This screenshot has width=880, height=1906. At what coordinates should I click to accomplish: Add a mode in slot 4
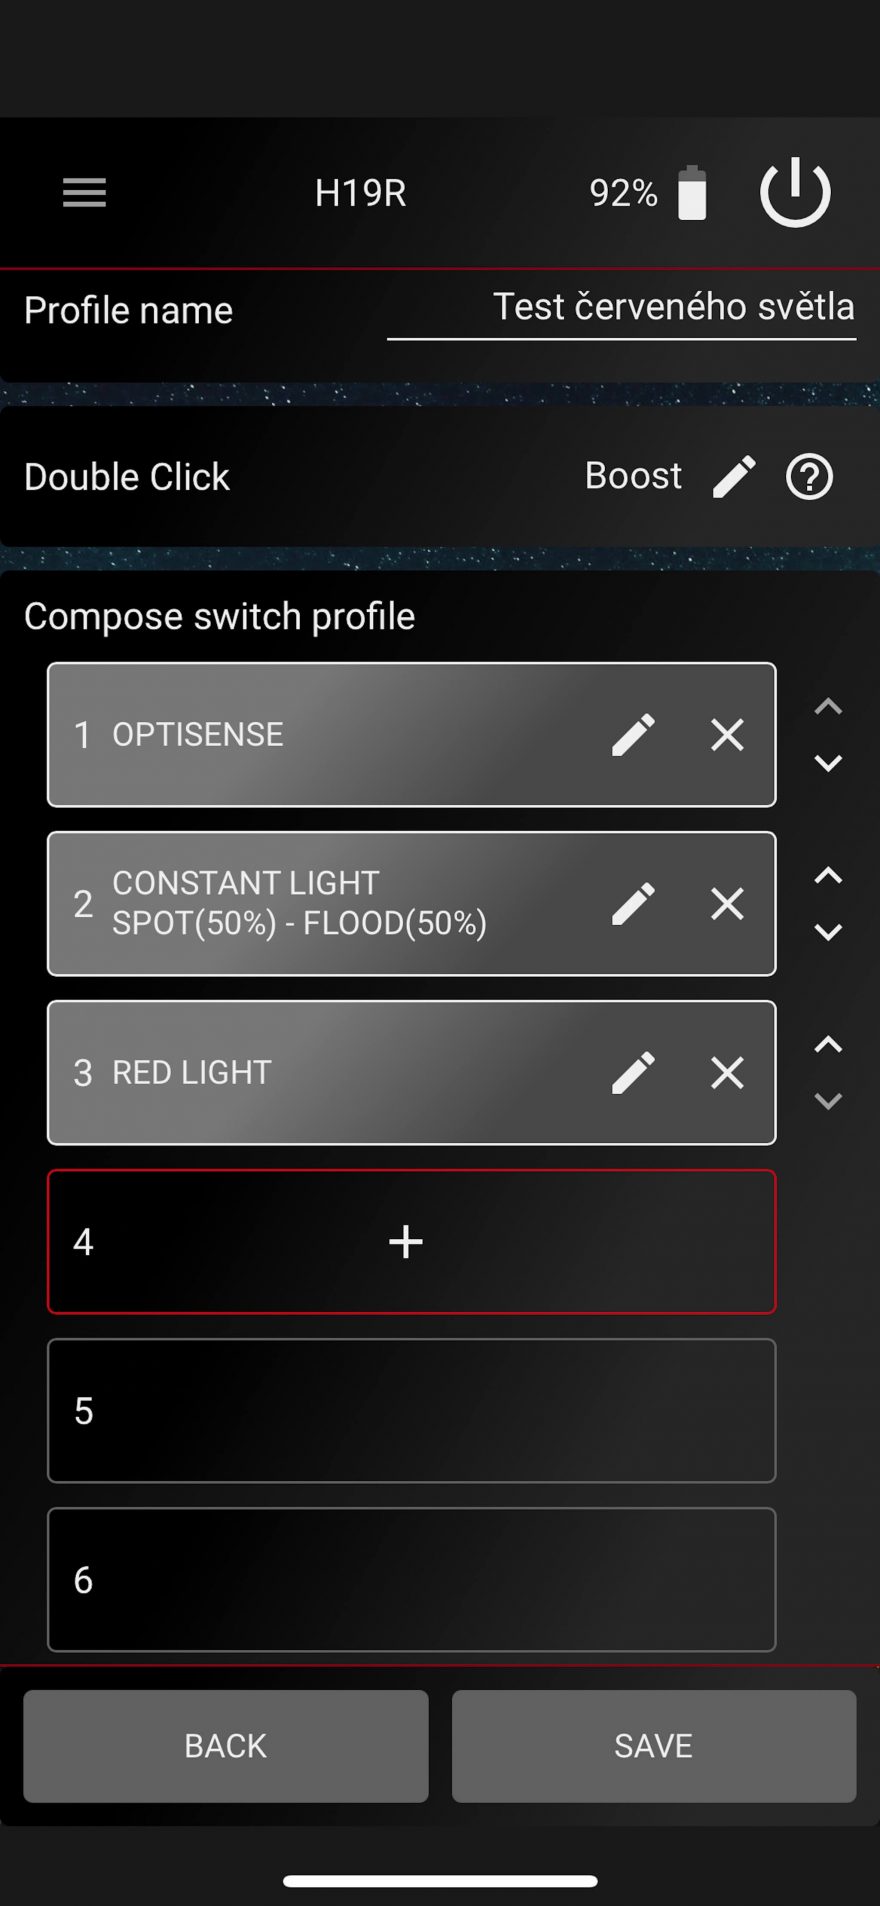point(406,1242)
